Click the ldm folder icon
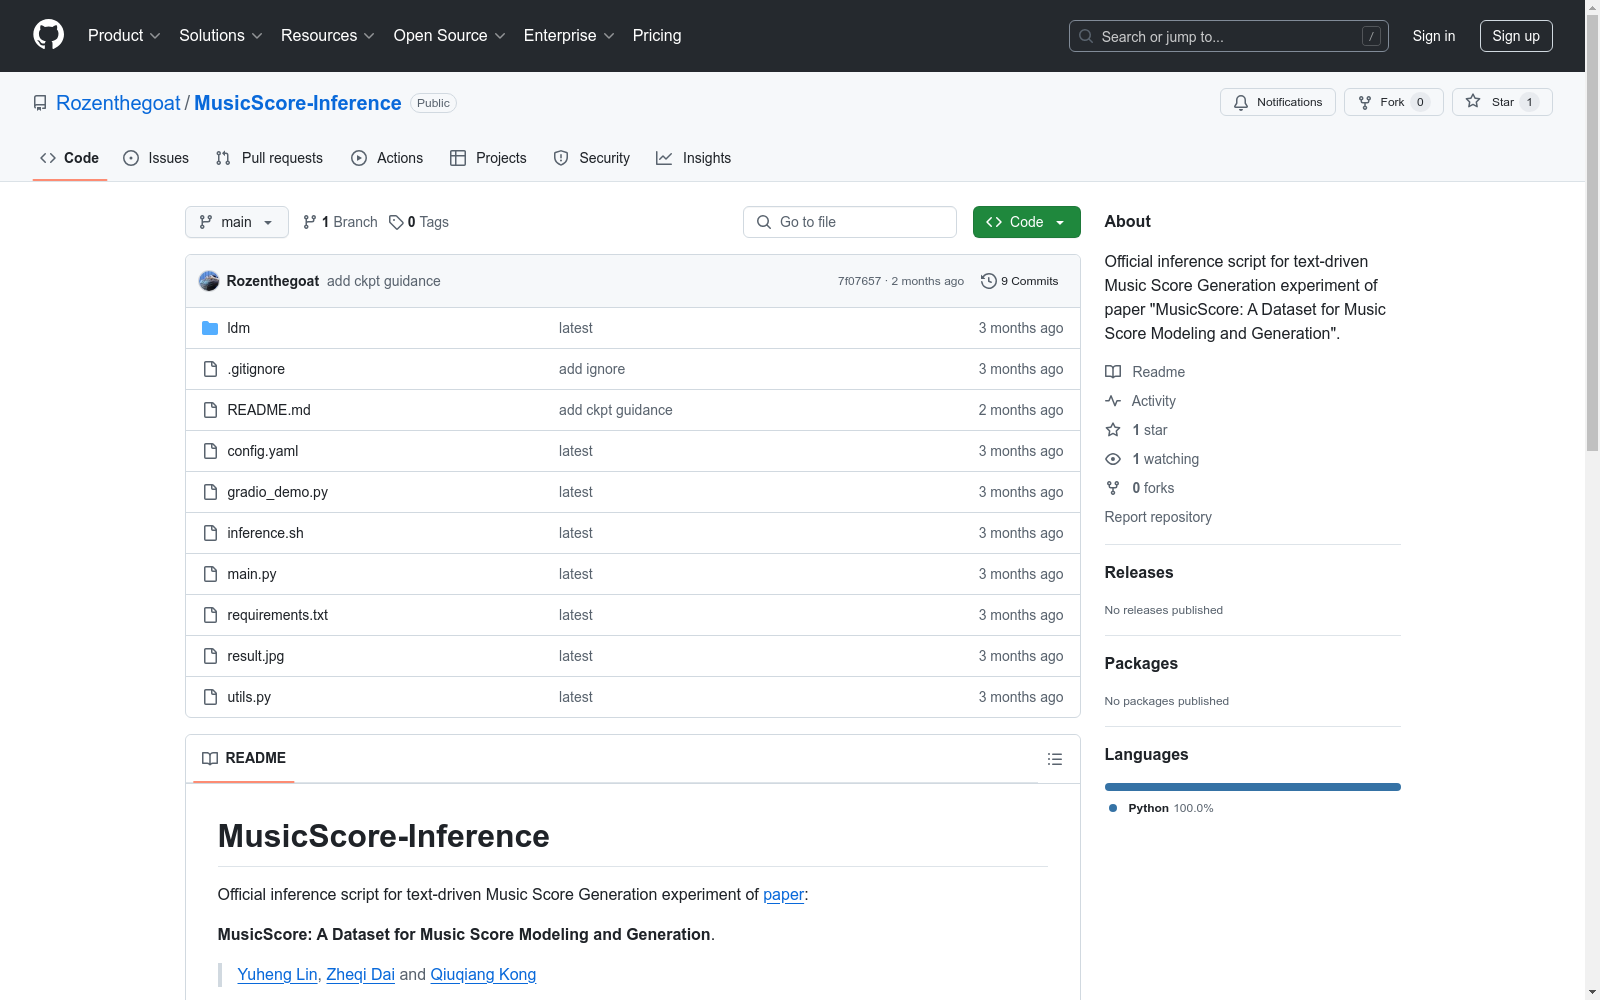This screenshot has width=1600, height=1000. [210, 328]
